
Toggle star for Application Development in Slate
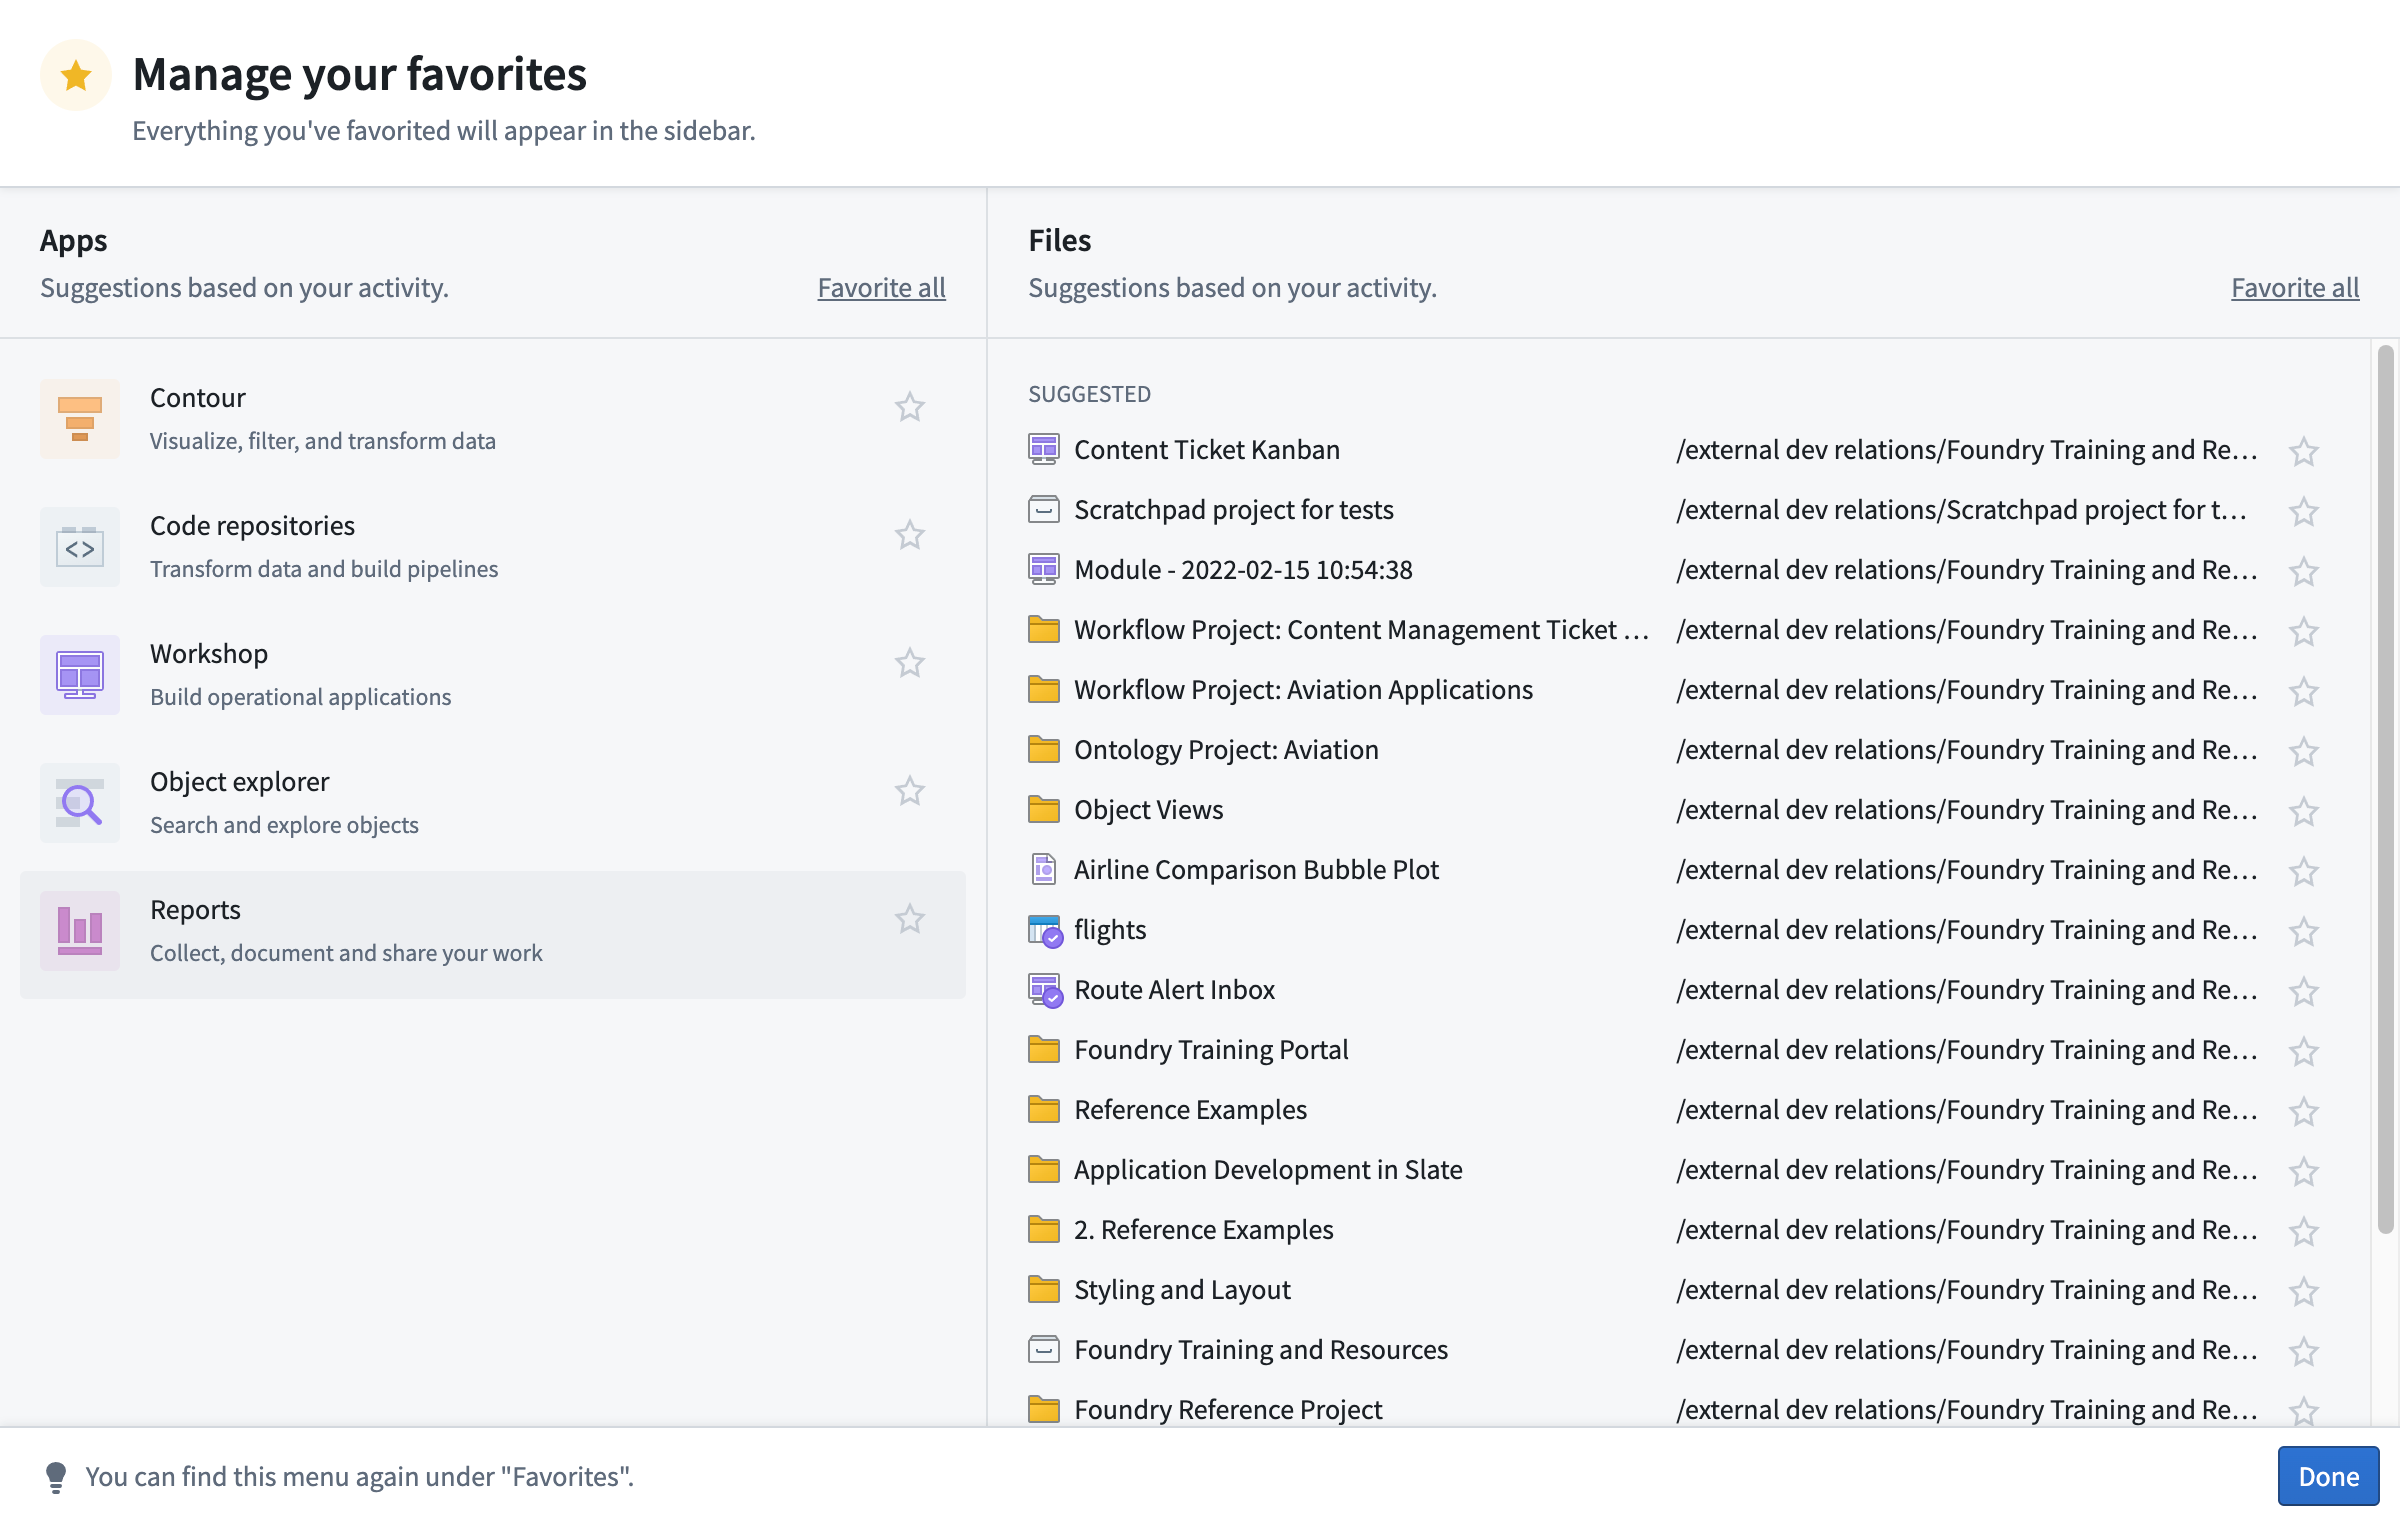[2304, 1171]
